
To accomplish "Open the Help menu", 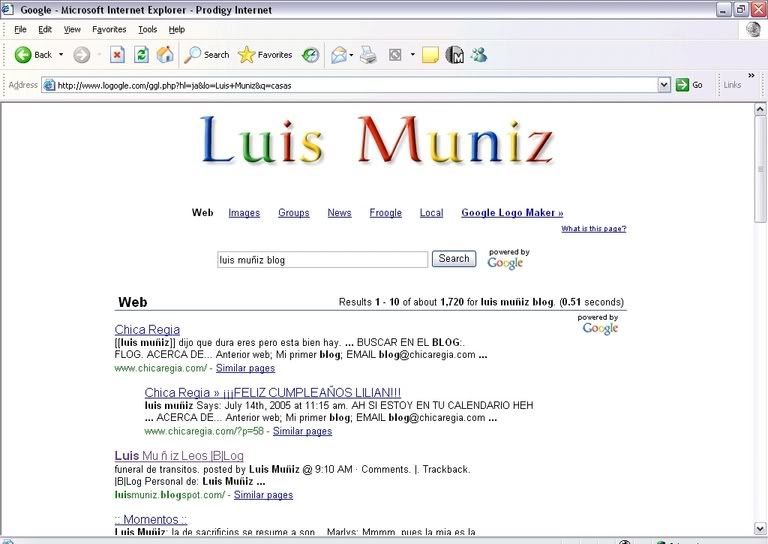I will tap(177, 29).
